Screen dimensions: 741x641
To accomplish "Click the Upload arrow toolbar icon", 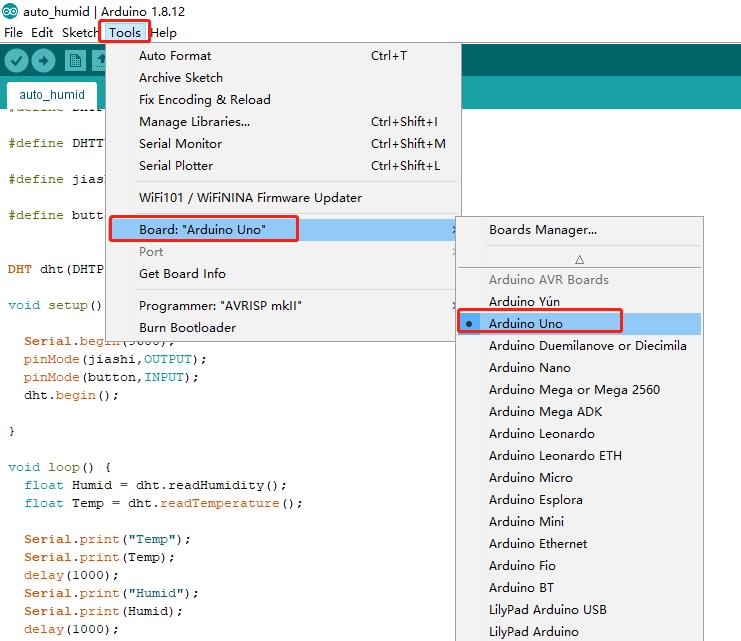I will 44,61.
